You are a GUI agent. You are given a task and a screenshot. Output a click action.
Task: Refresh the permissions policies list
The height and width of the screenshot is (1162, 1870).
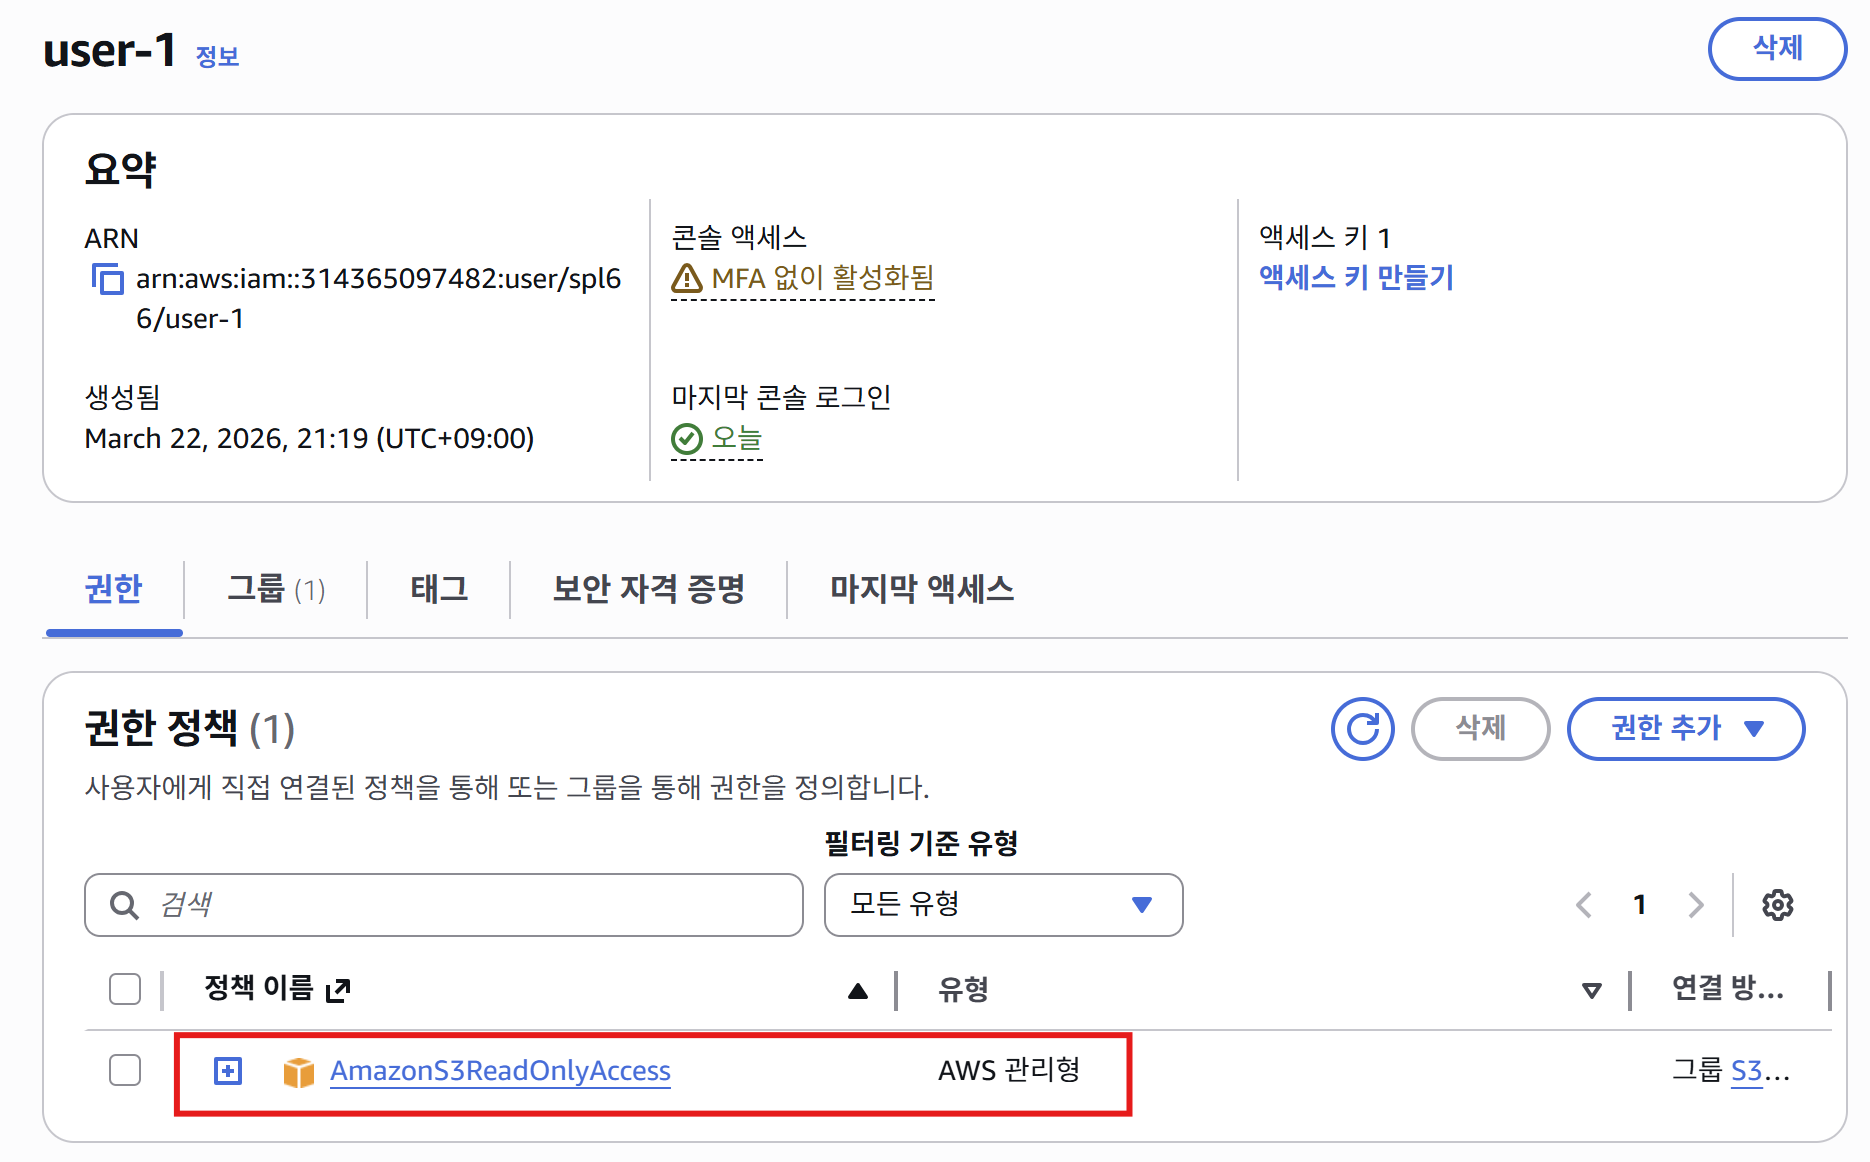click(1362, 729)
